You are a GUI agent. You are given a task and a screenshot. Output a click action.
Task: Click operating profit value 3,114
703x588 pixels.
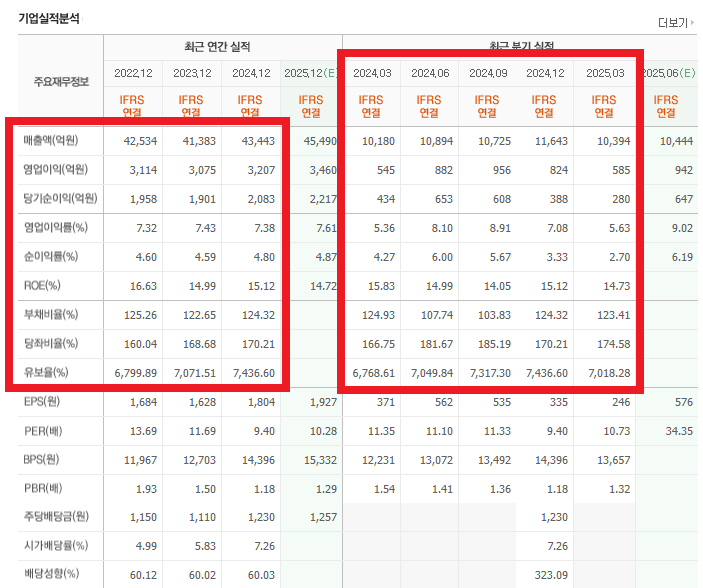tap(143, 170)
